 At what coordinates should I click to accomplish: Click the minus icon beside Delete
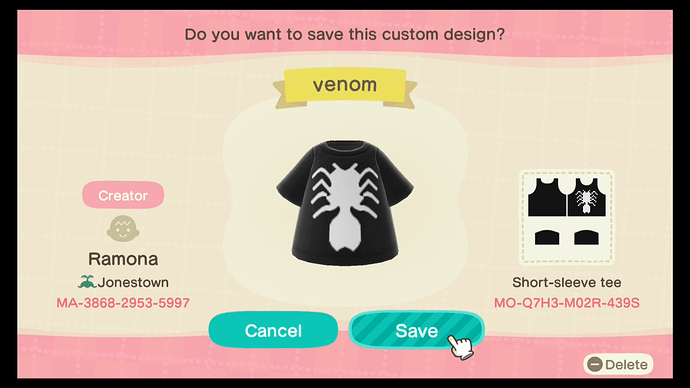tap(595, 364)
